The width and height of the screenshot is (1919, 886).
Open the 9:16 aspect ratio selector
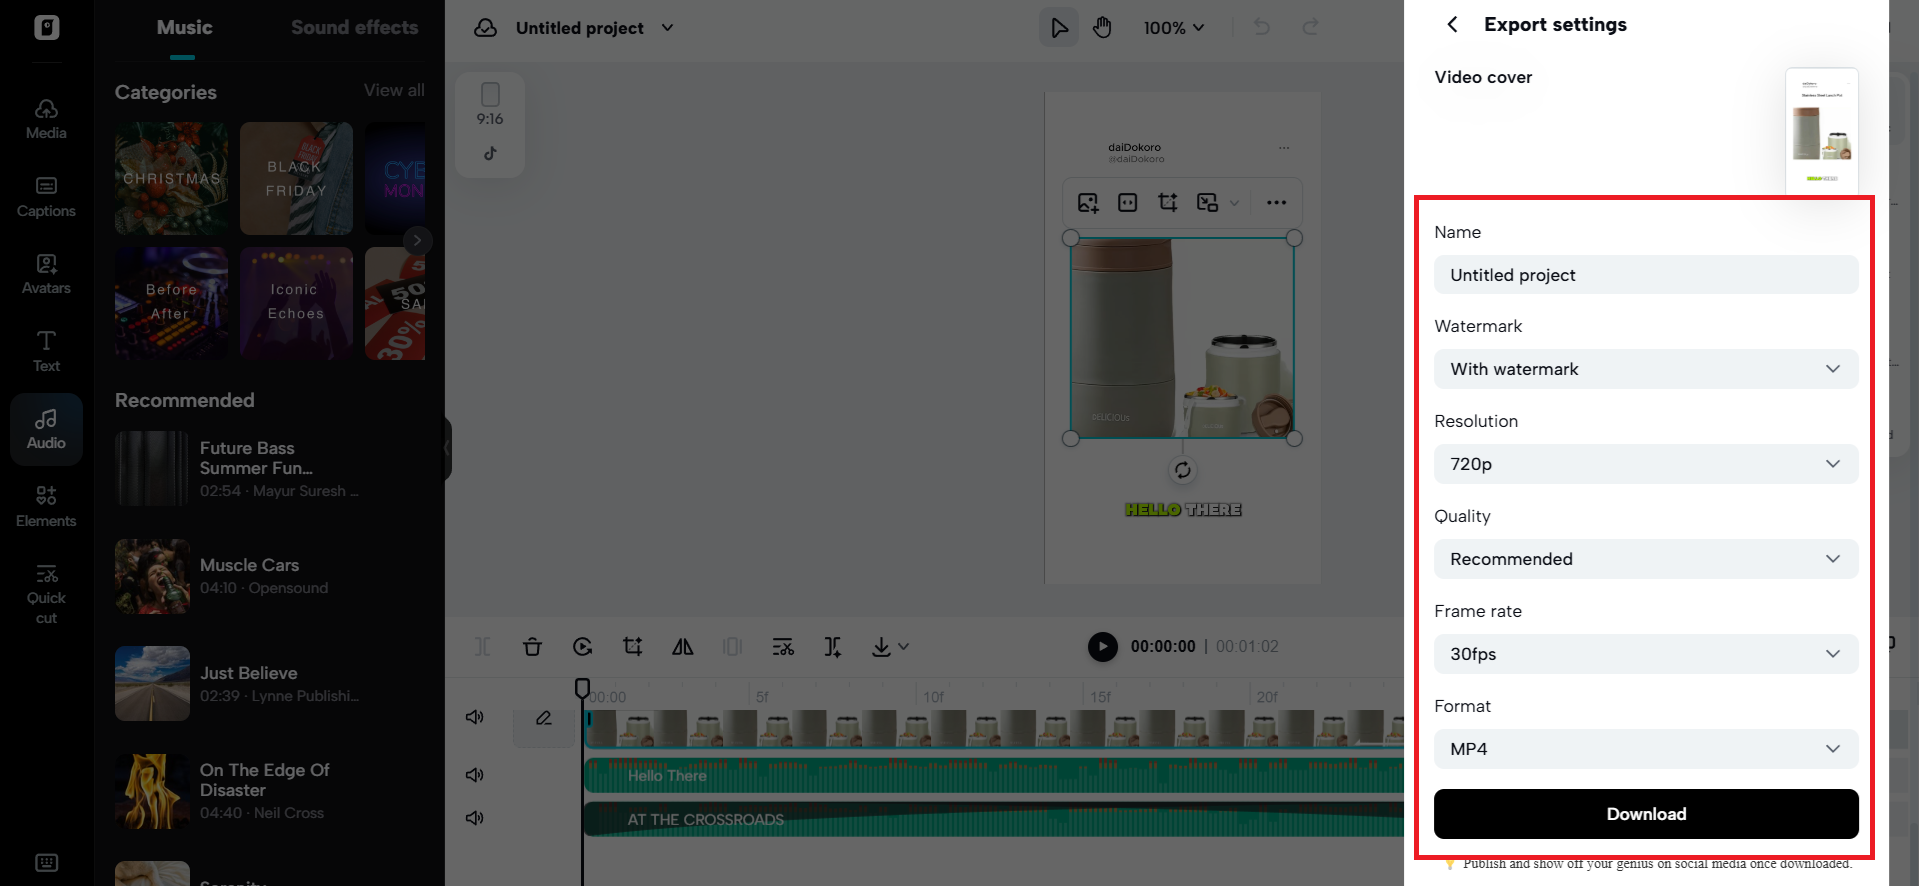tap(490, 105)
